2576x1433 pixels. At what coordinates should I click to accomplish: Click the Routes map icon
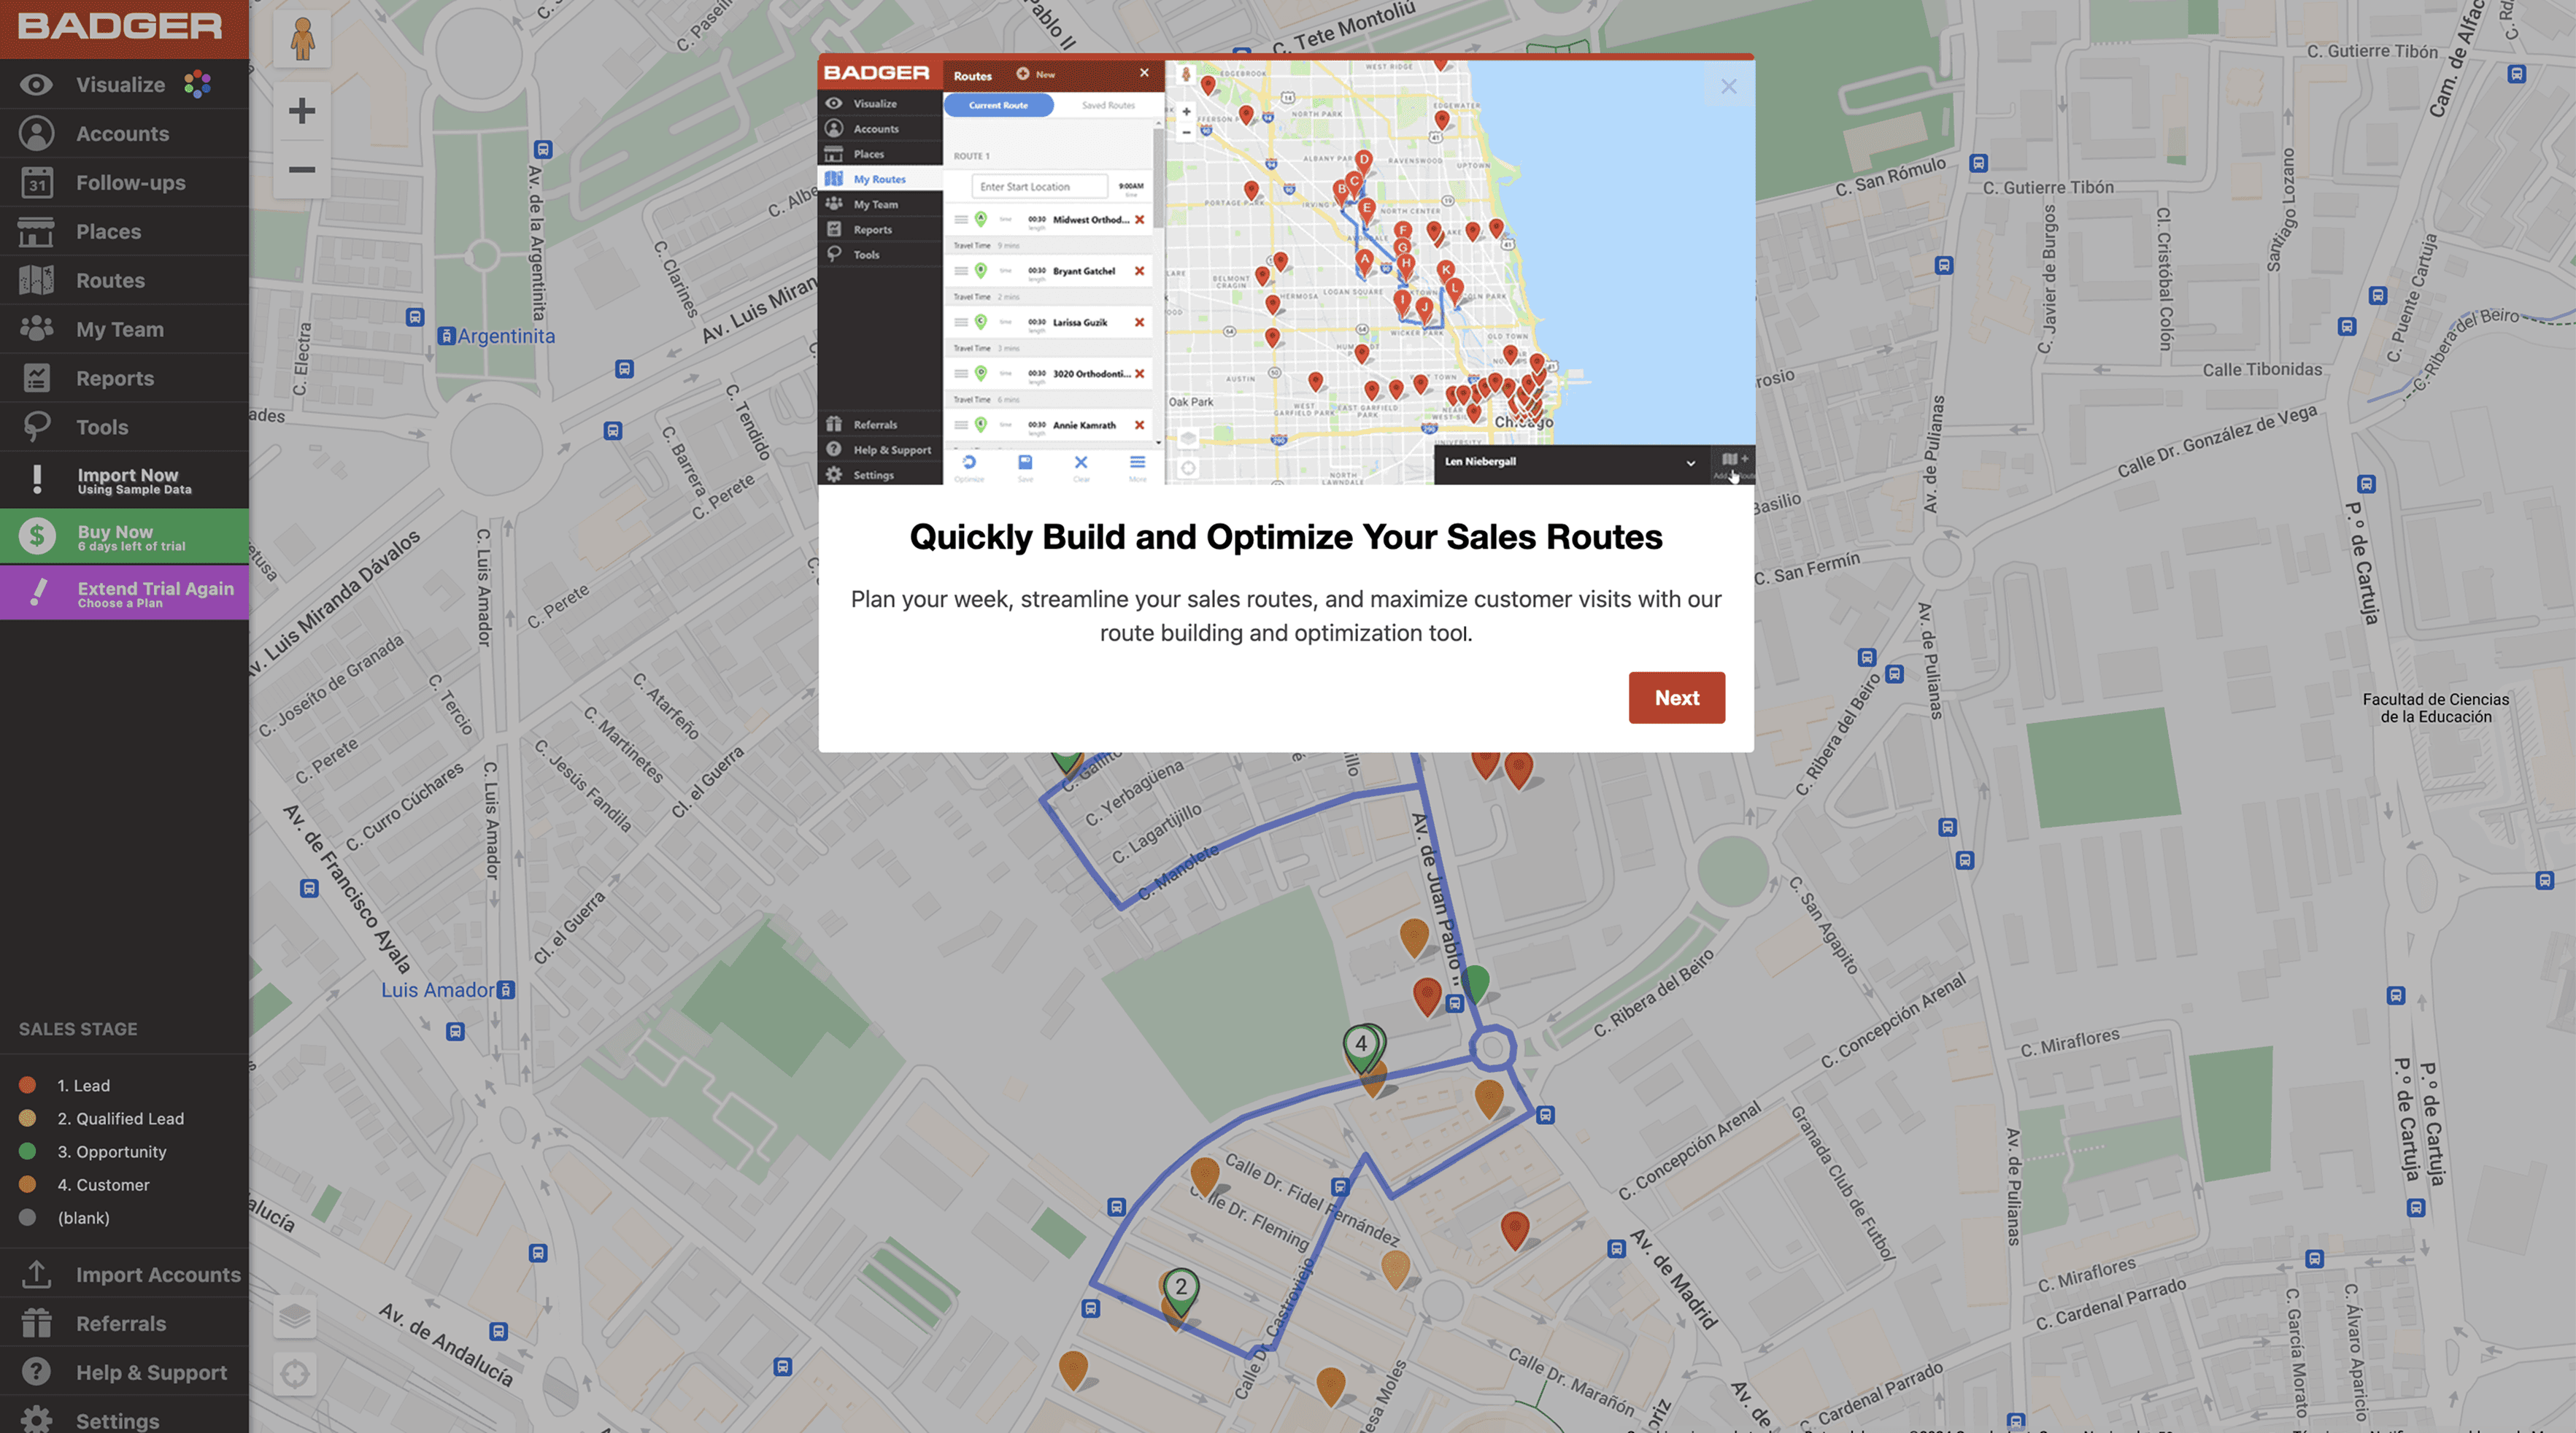pyautogui.click(x=36, y=281)
